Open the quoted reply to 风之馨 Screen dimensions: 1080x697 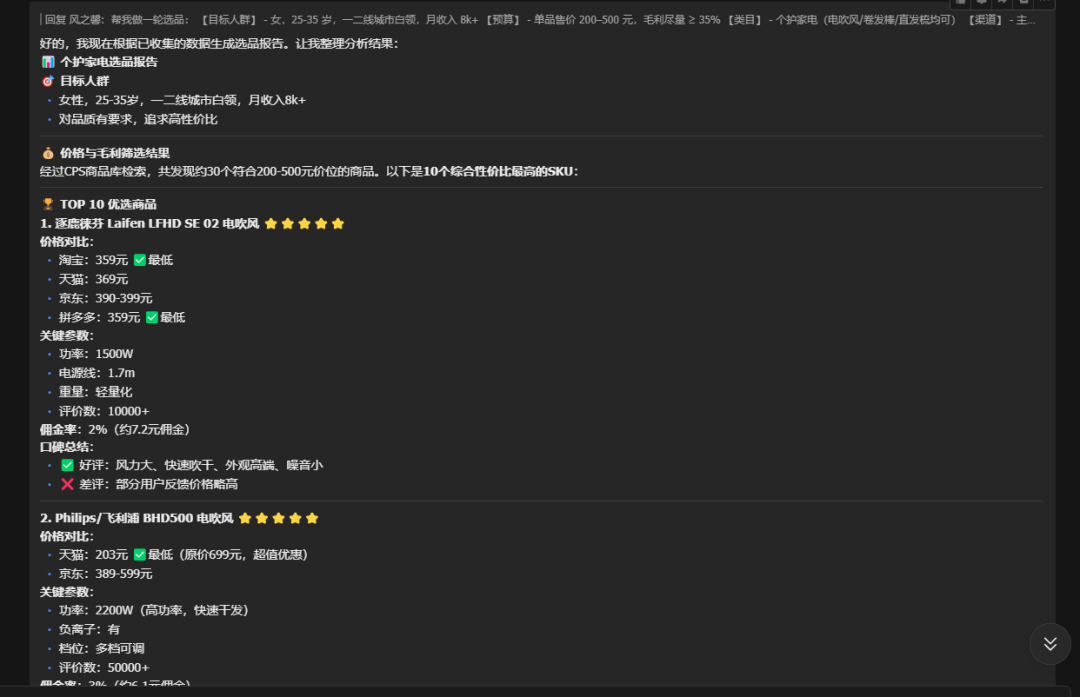pos(540,20)
